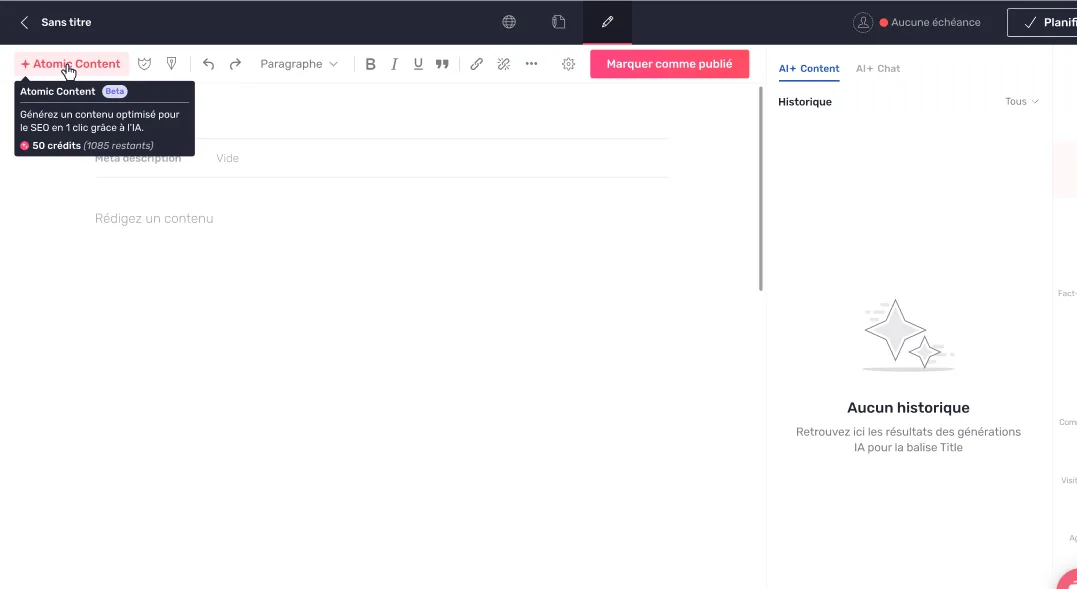Launch Atomic Content generation
Screen dimensions: 1077x589
(x=71, y=64)
